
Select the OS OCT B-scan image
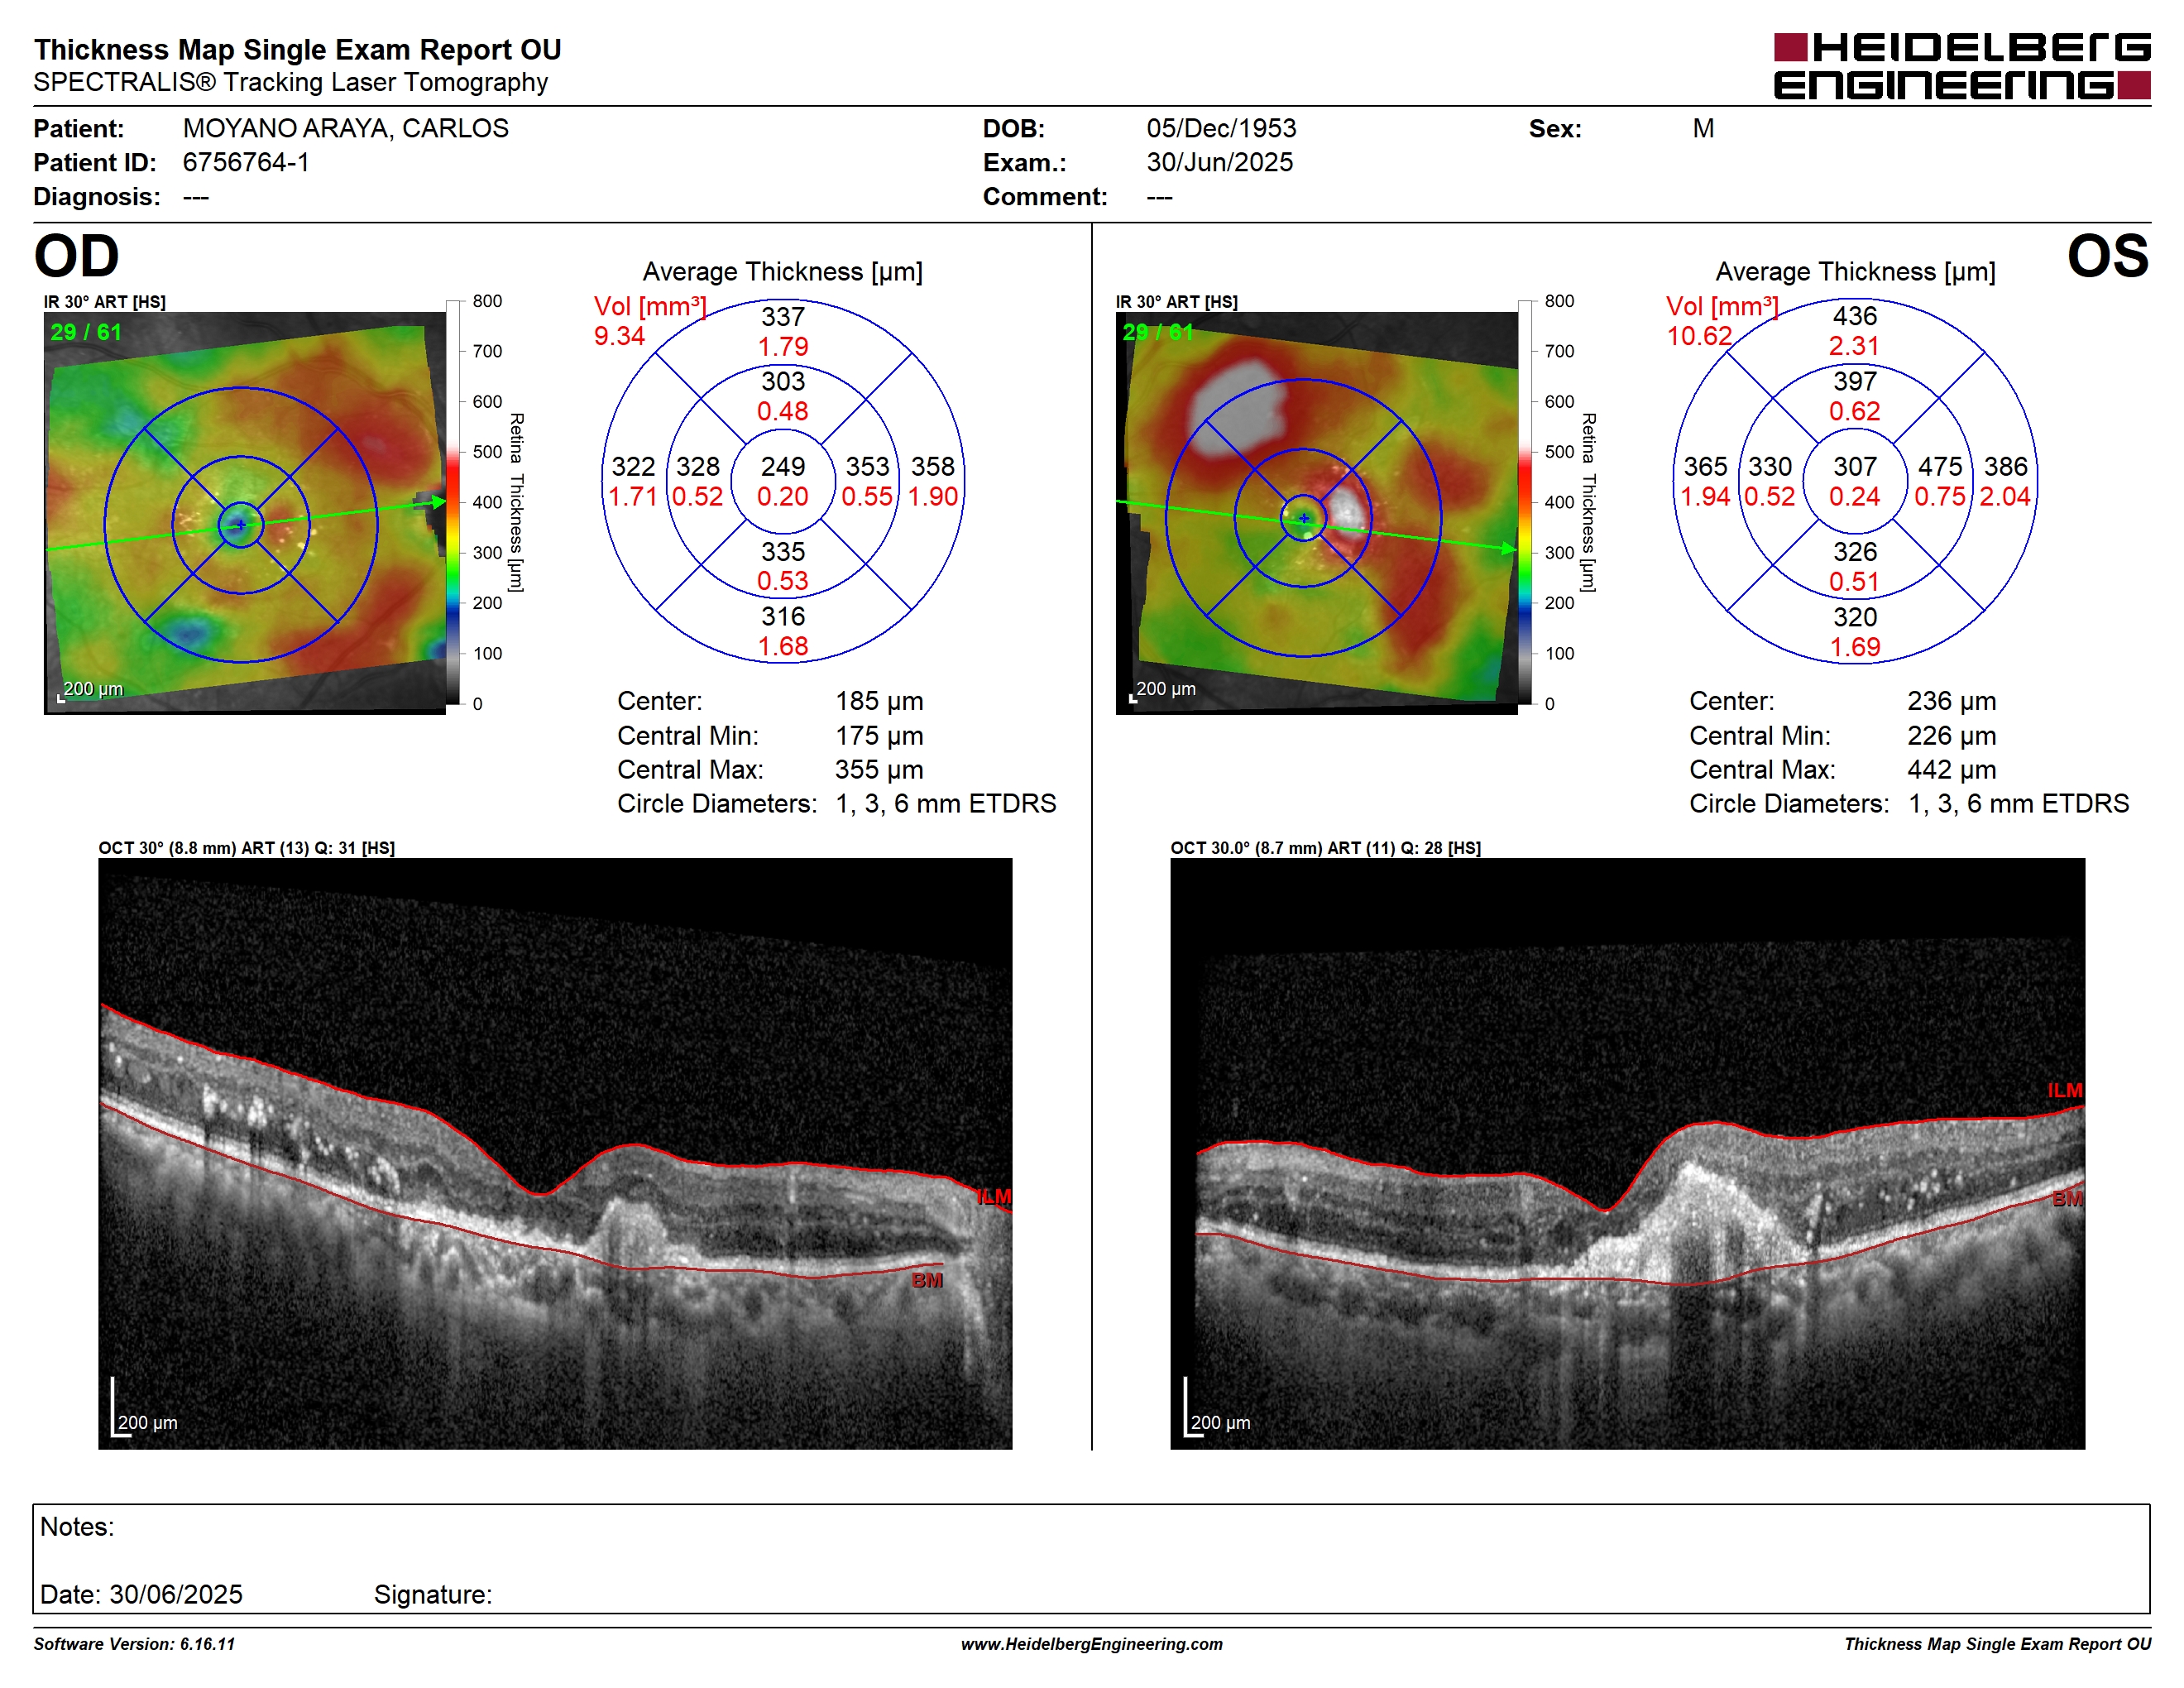click(1627, 1153)
